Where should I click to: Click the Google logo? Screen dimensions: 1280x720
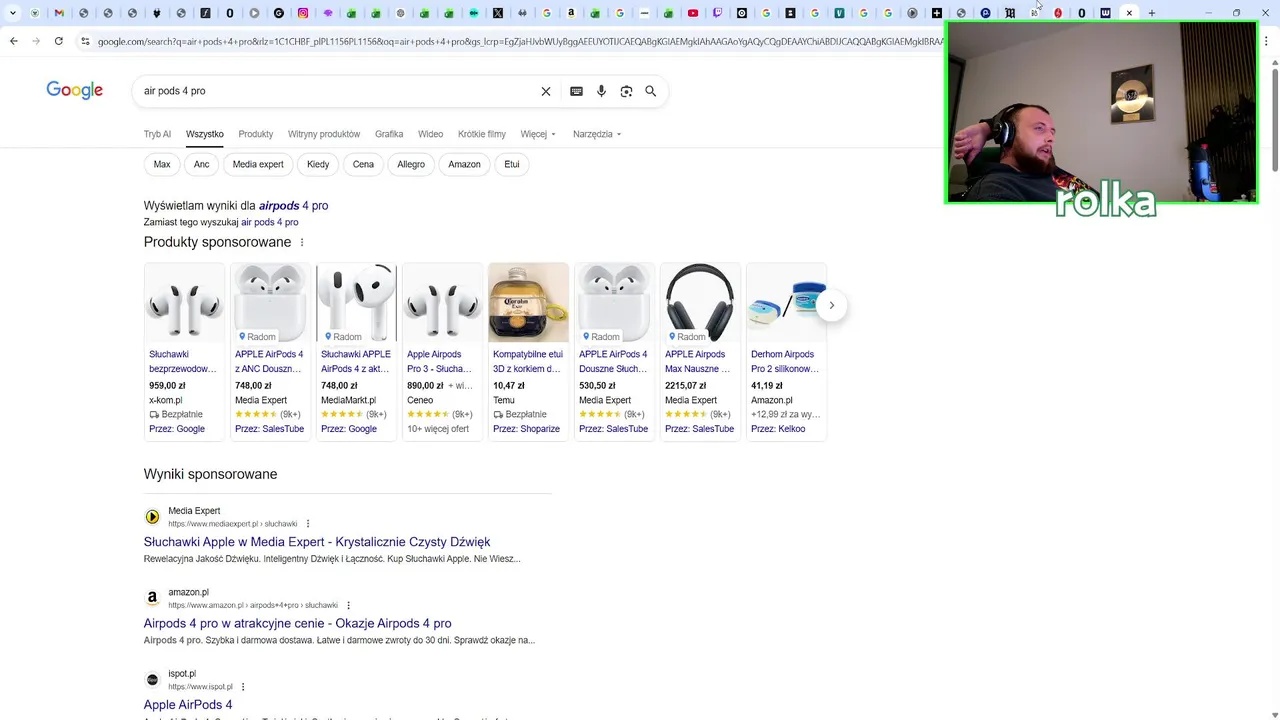[x=74, y=91]
